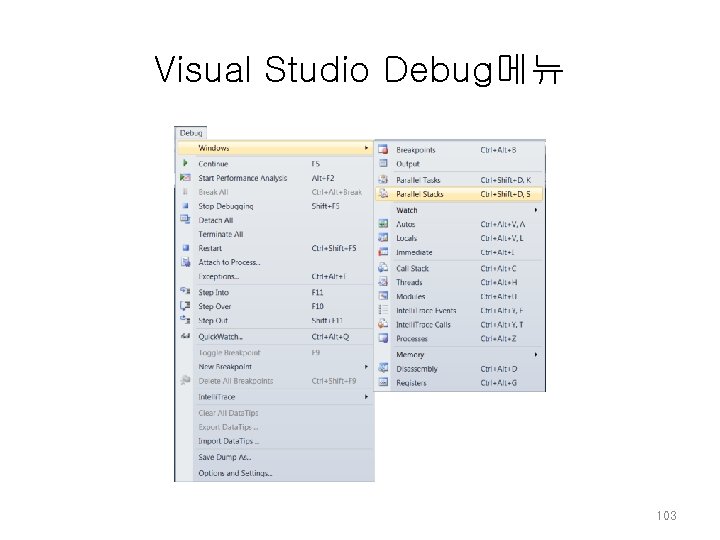Select the Windows menu entry
720x540 pixels.
click(275, 148)
